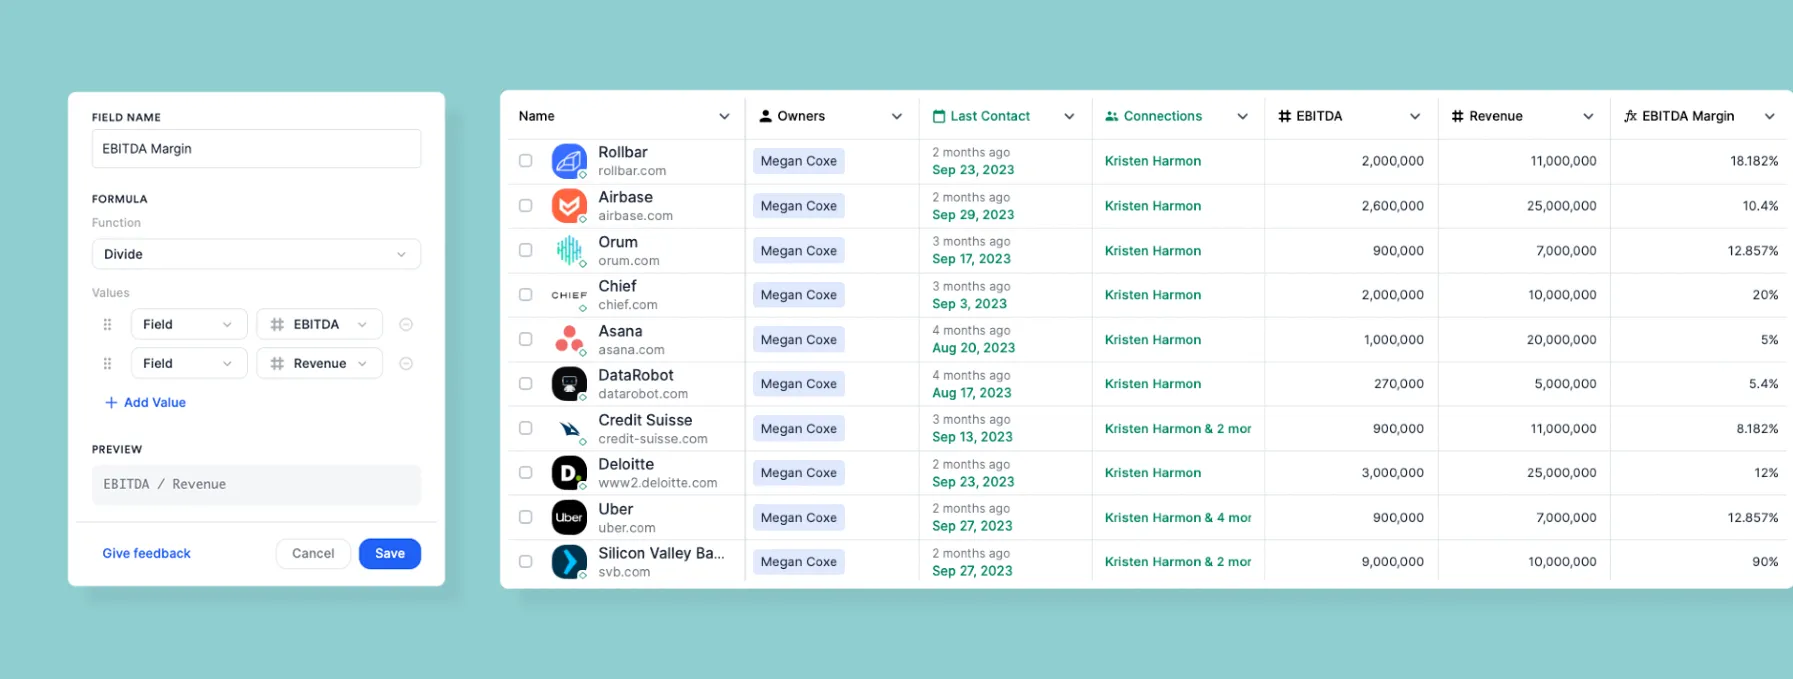Viewport: 1793px width, 679px height.
Task: Open the Divide function dropdown
Action: pos(256,254)
